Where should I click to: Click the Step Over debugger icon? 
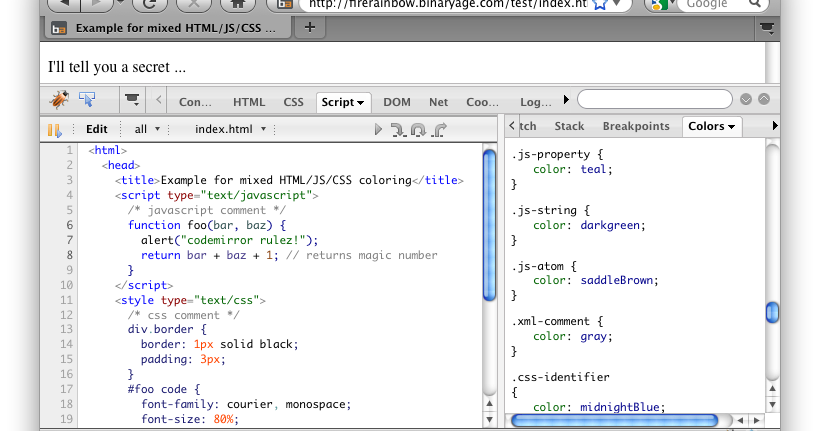click(418, 129)
